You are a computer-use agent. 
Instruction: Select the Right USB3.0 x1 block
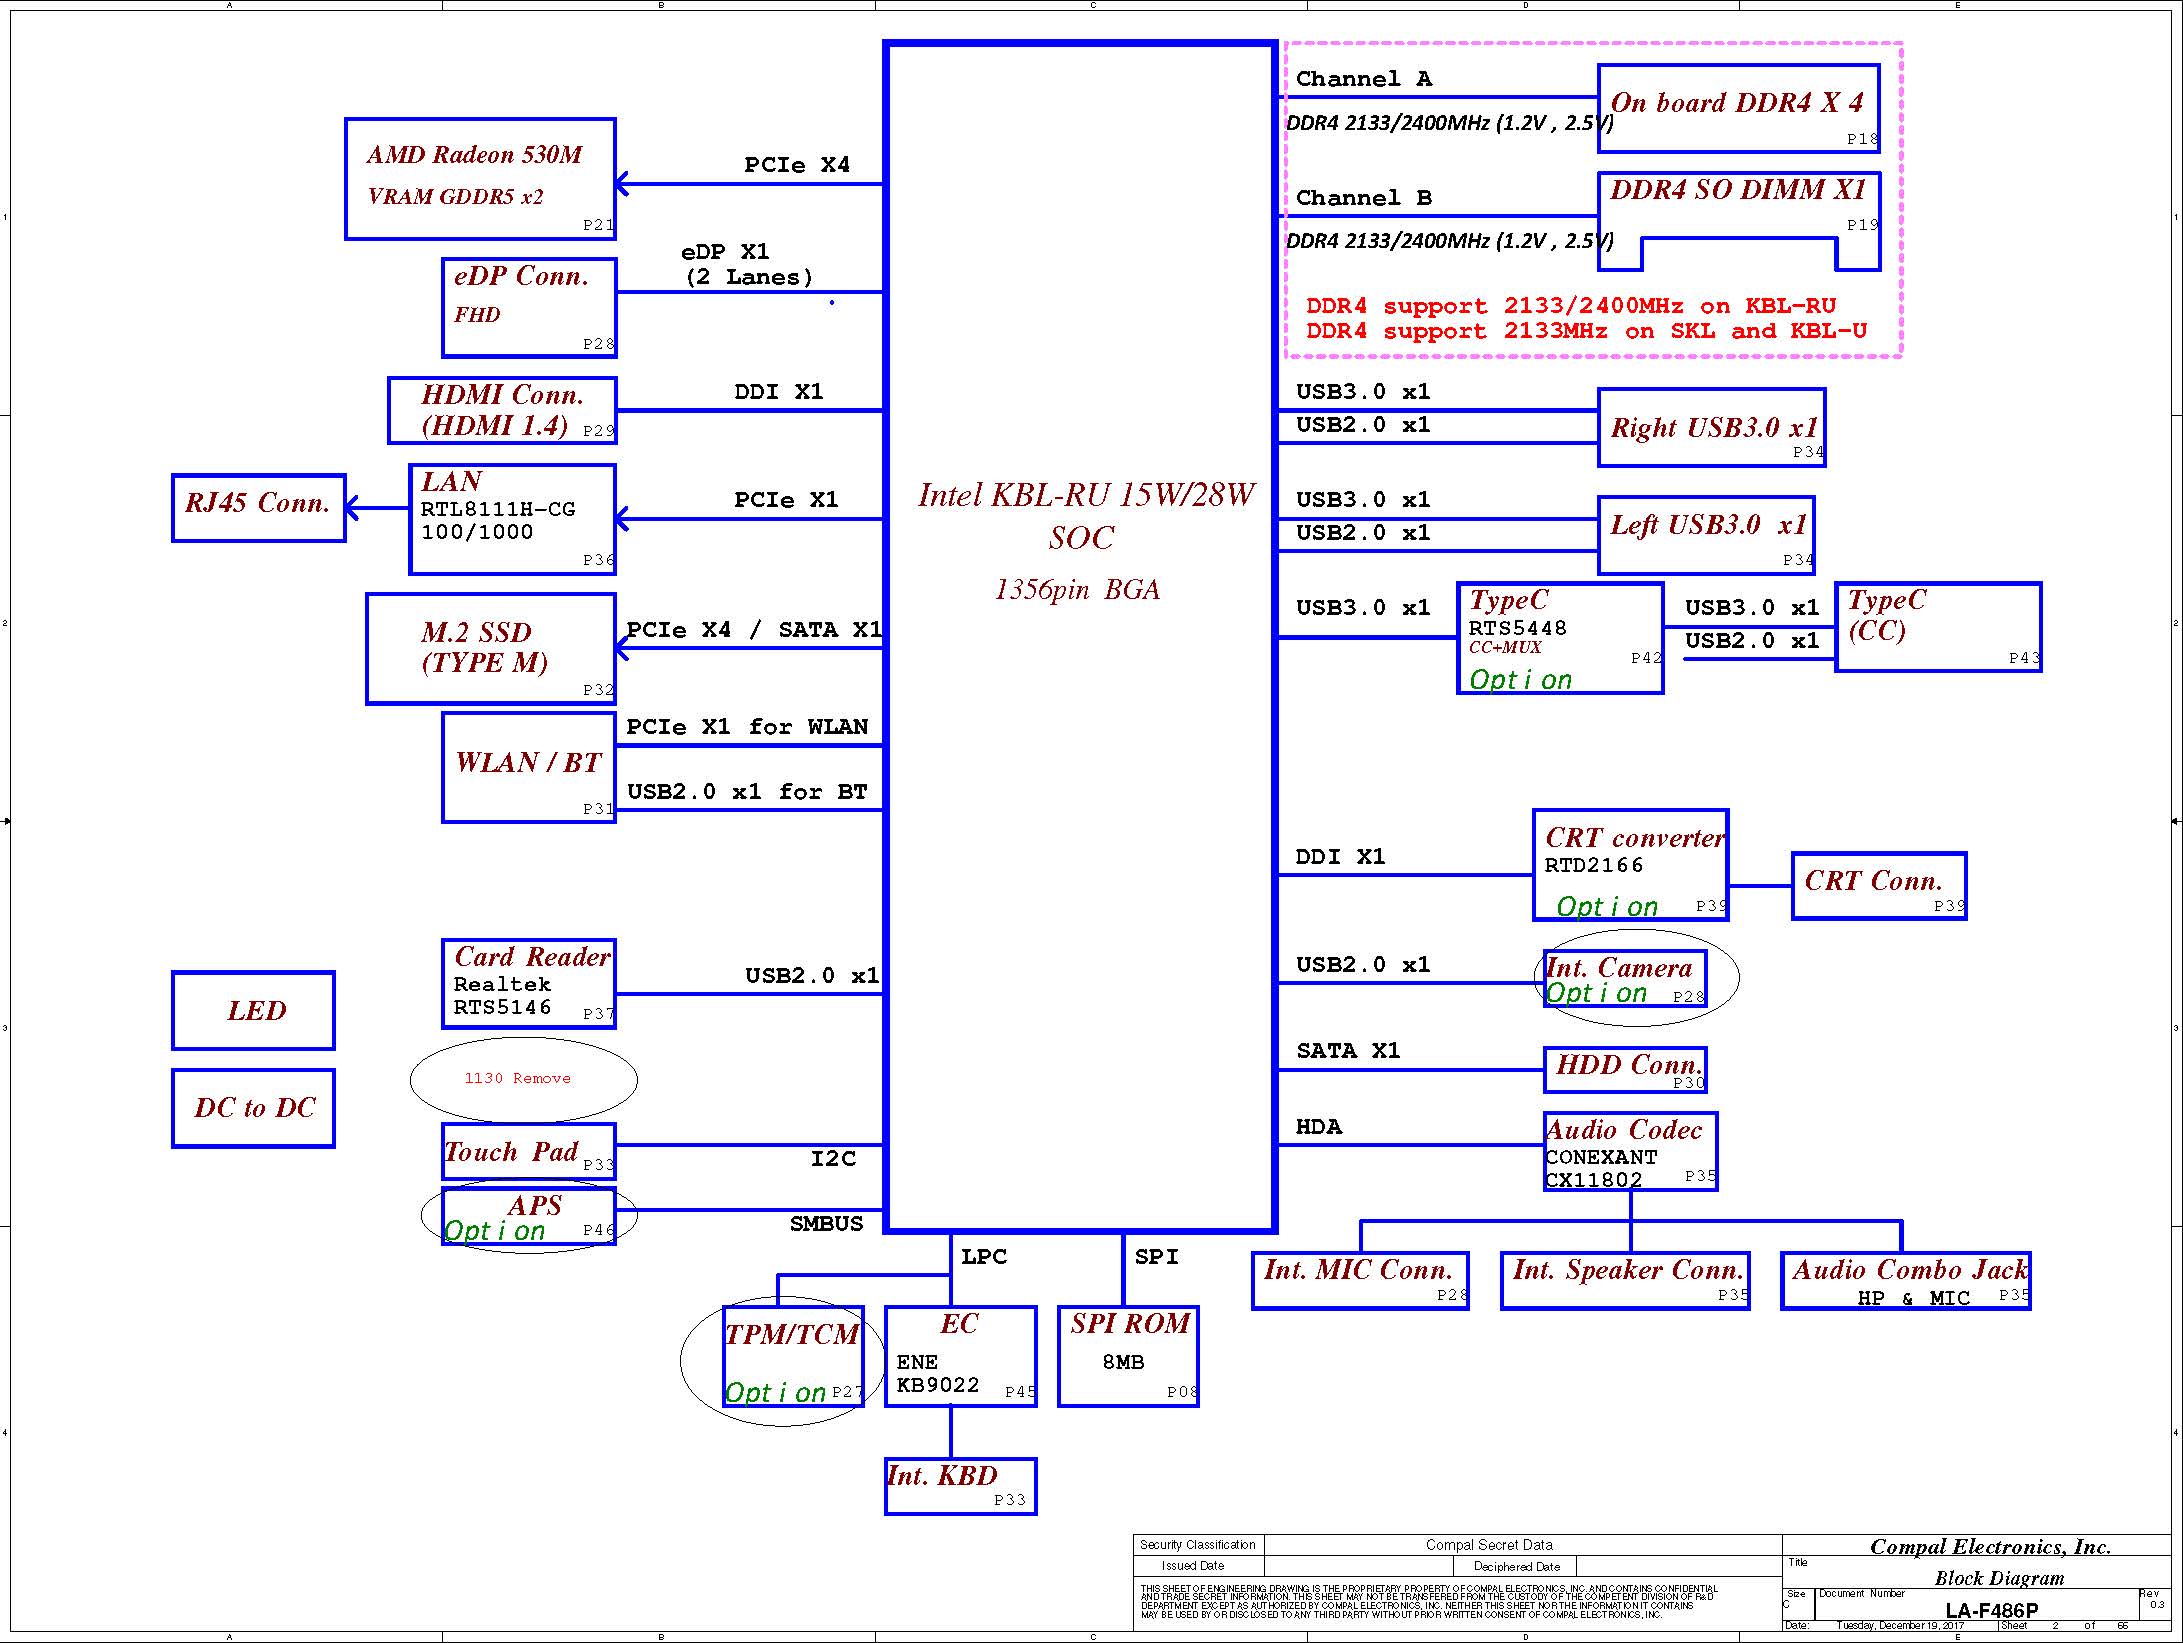[x=1711, y=427]
